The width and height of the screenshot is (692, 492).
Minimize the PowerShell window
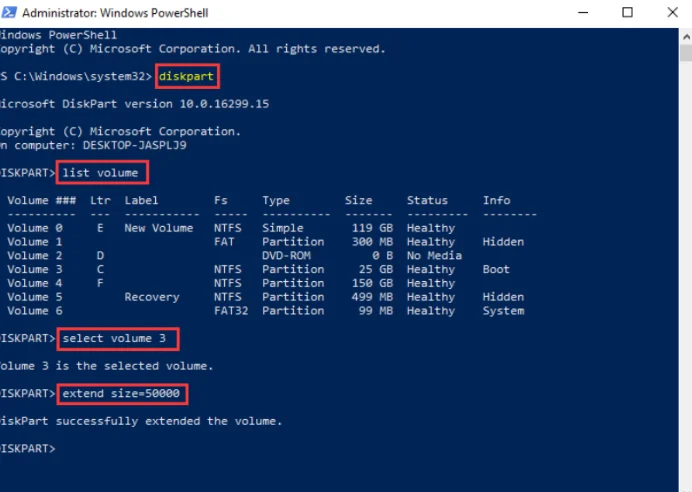(583, 12)
